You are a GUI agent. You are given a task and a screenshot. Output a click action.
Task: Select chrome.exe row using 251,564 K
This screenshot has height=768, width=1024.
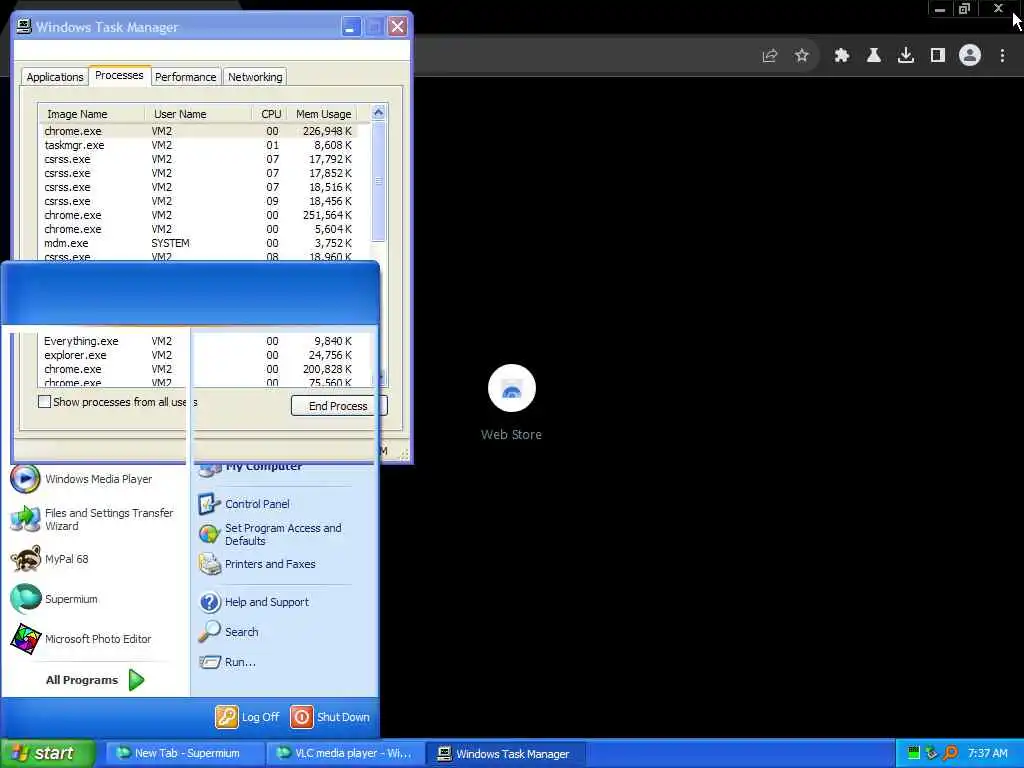[199, 215]
